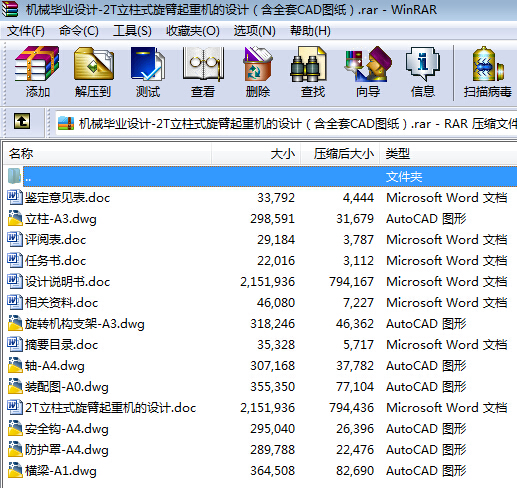Click AutoCAD icon of 安全钩-A4.dwg

15,428
